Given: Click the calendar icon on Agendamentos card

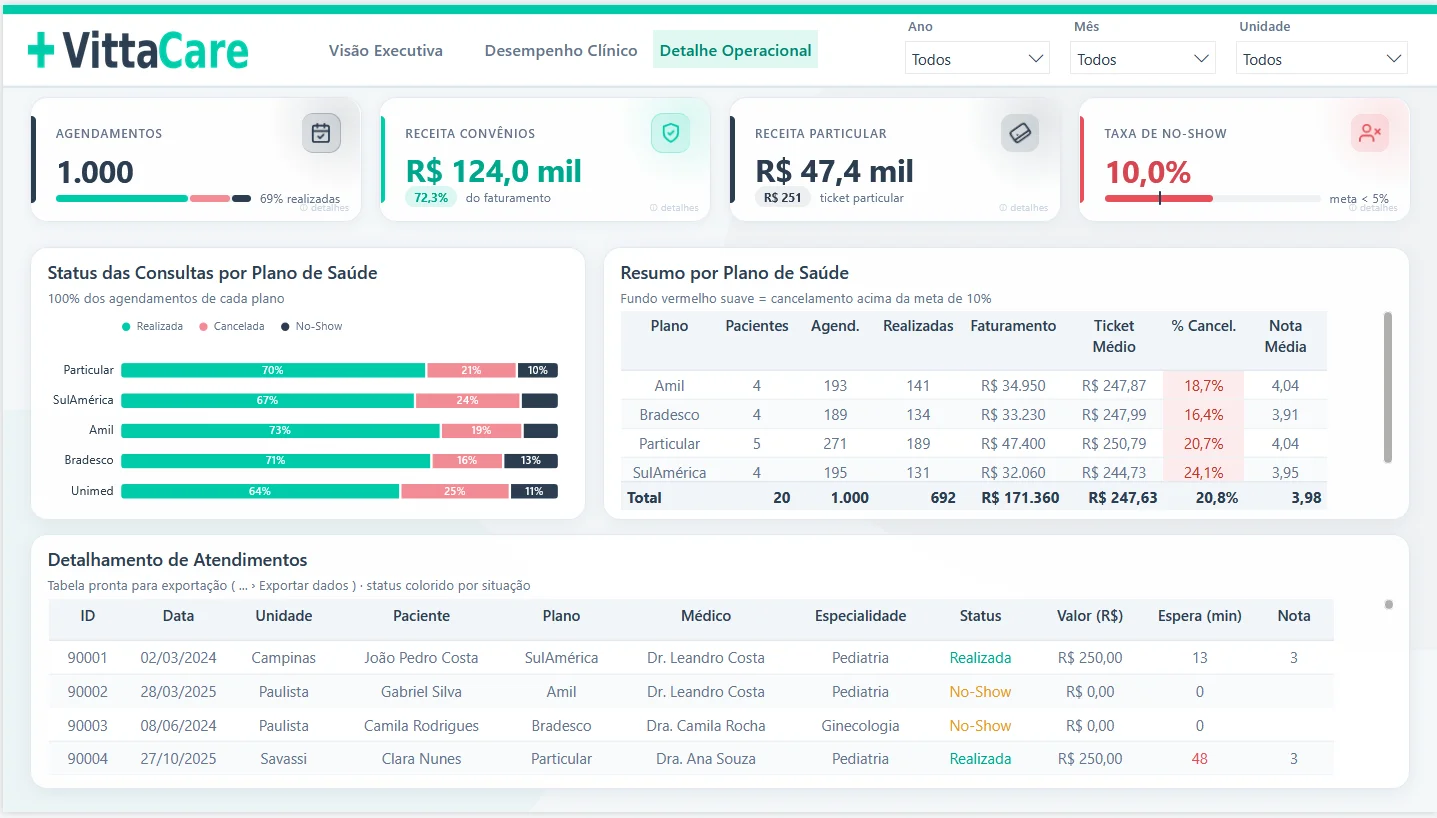Looking at the screenshot, I should pos(321,133).
